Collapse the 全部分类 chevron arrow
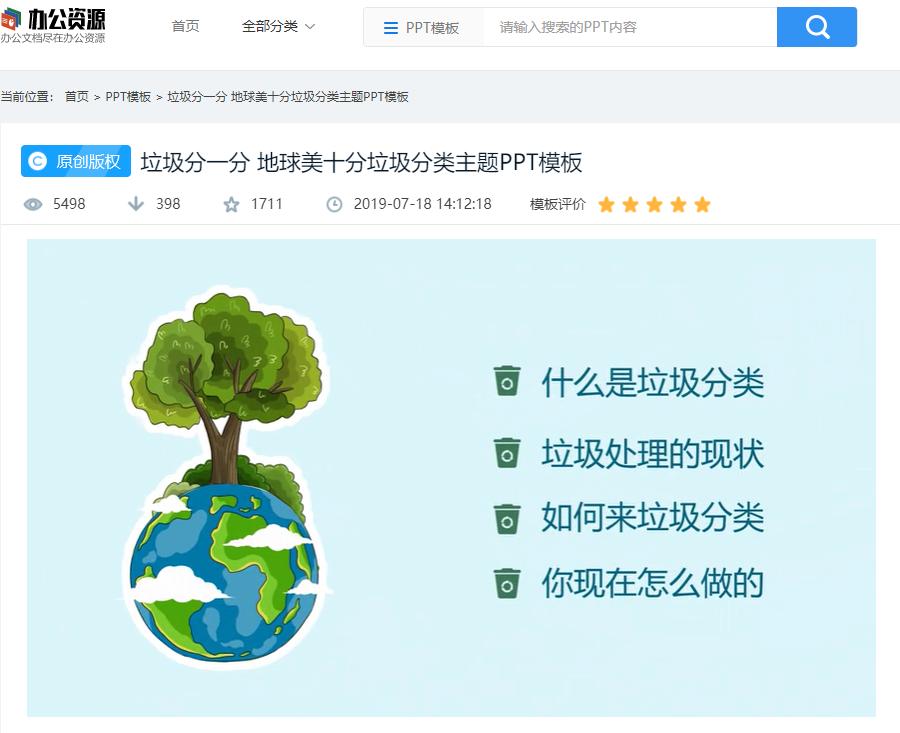 click(x=310, y=27)
